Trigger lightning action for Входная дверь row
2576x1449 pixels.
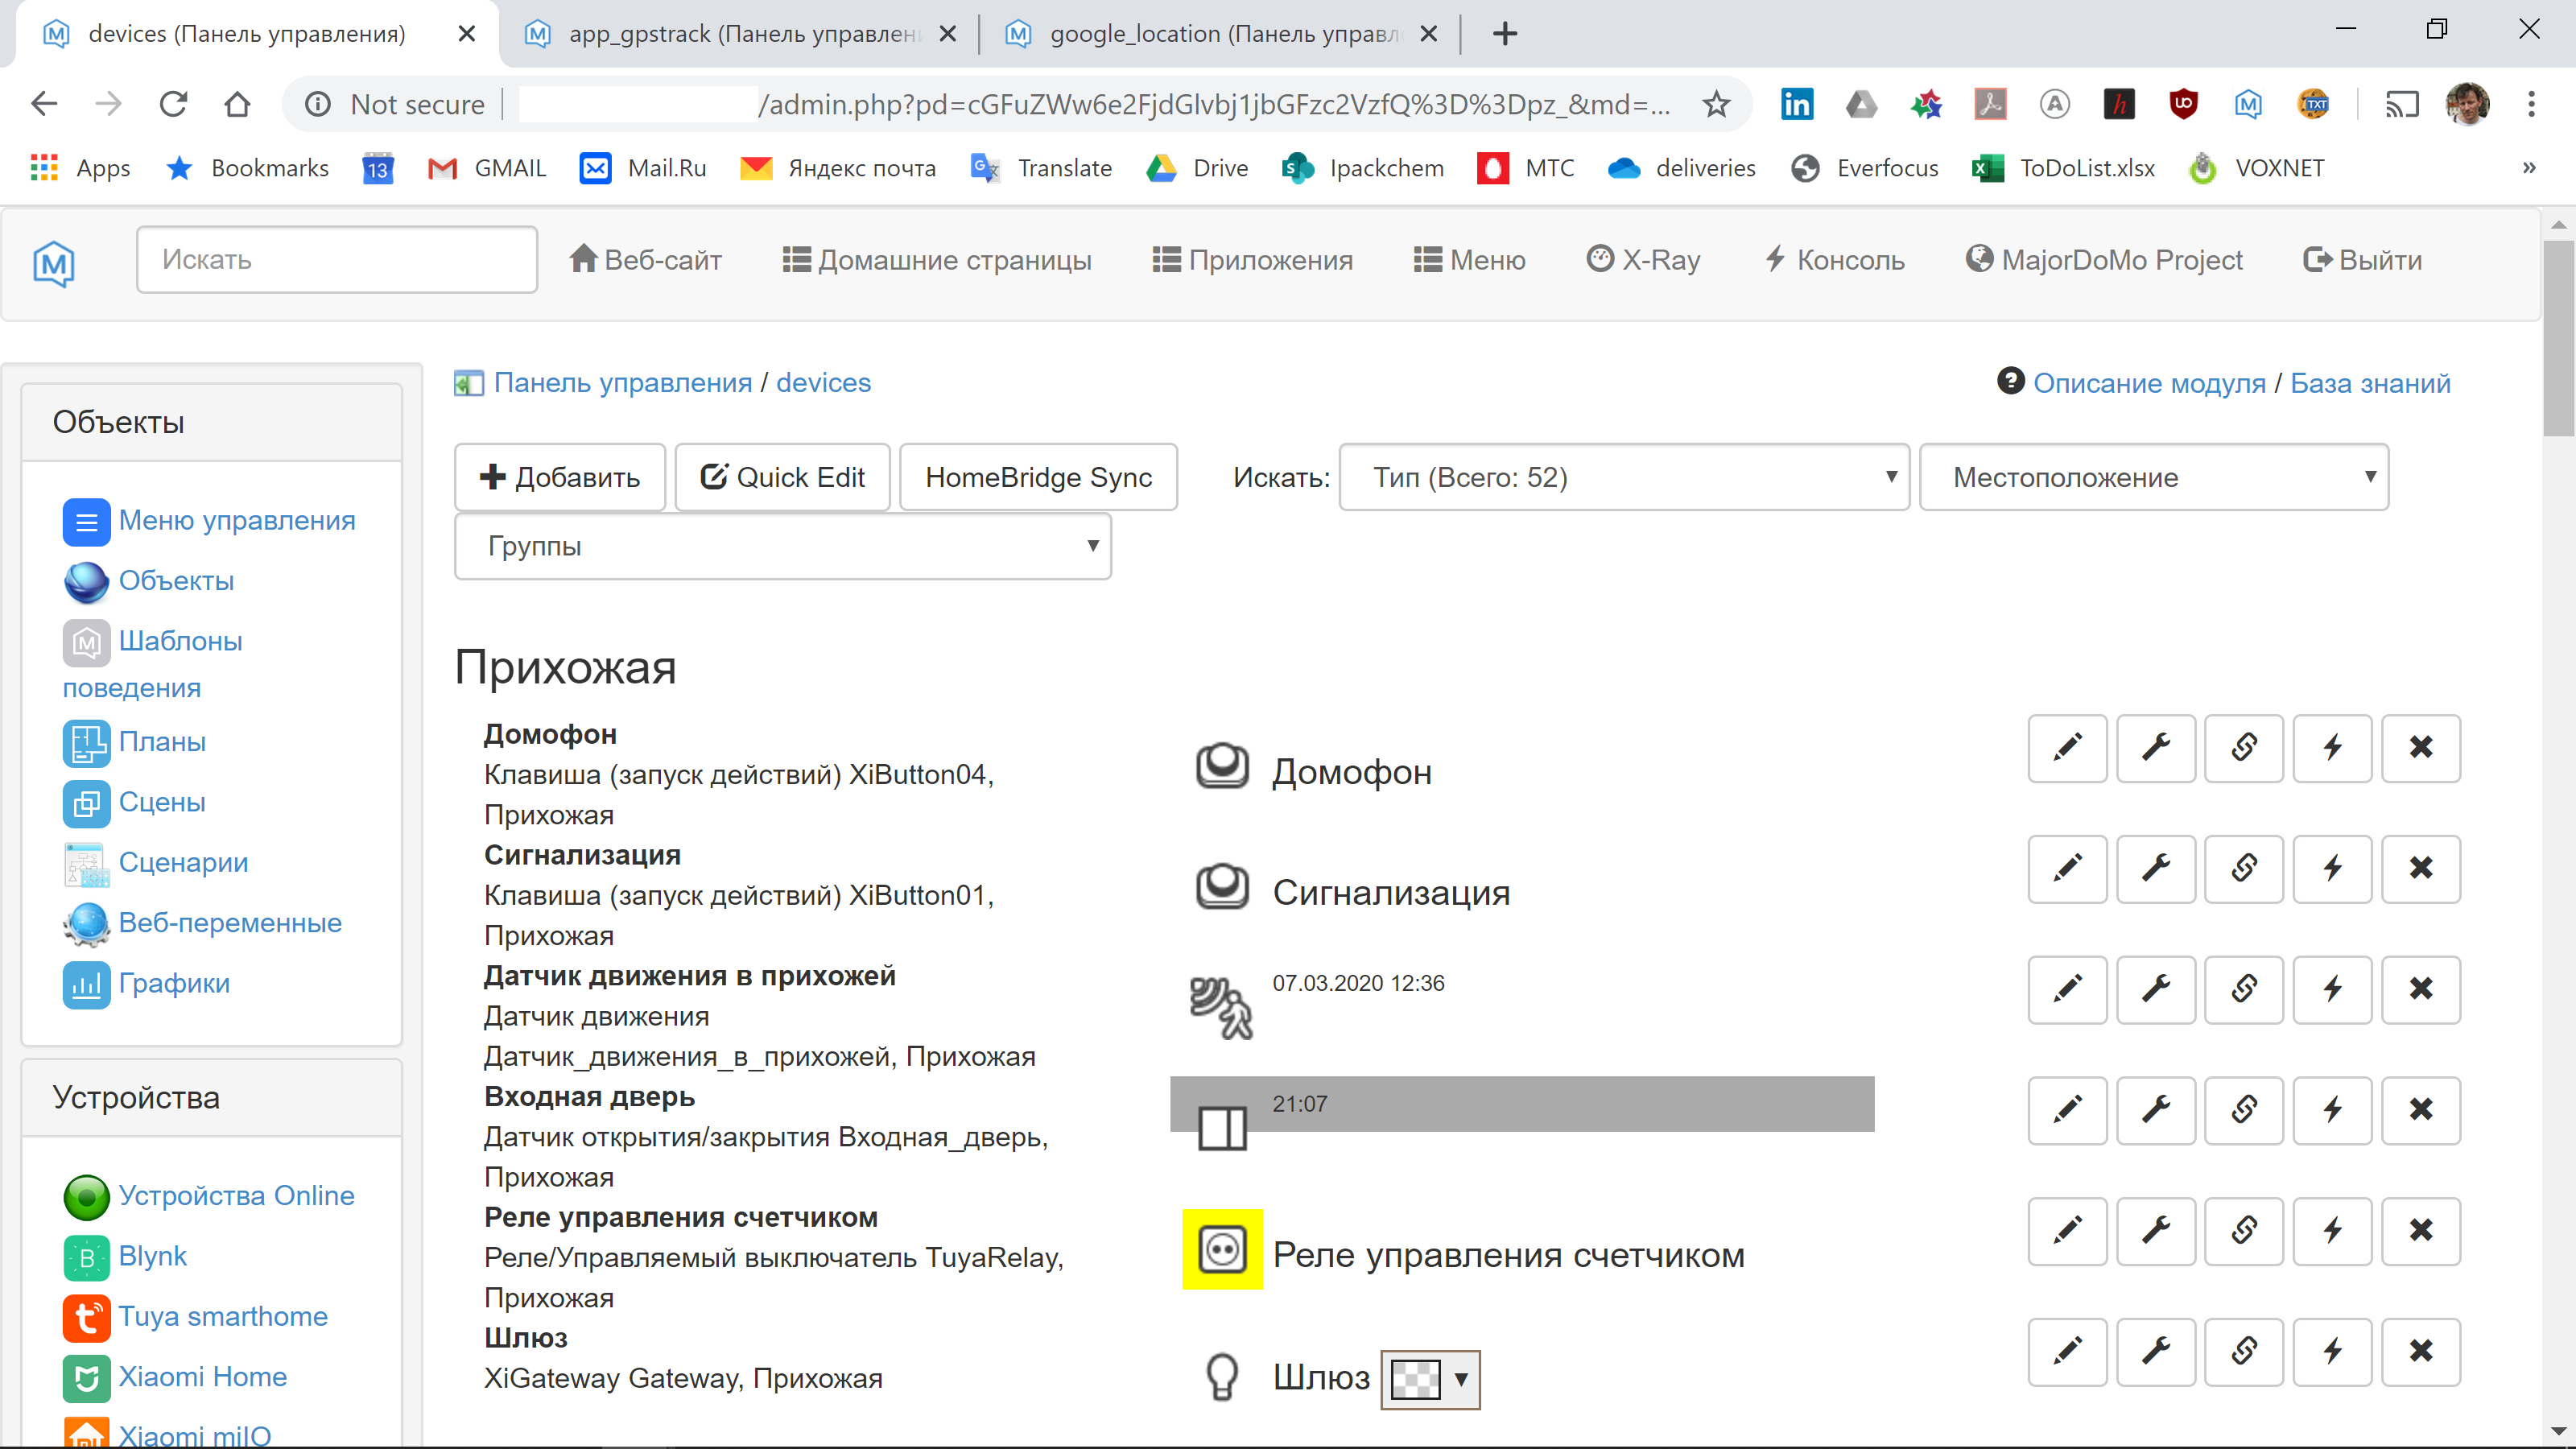tap(2332, 1110)
